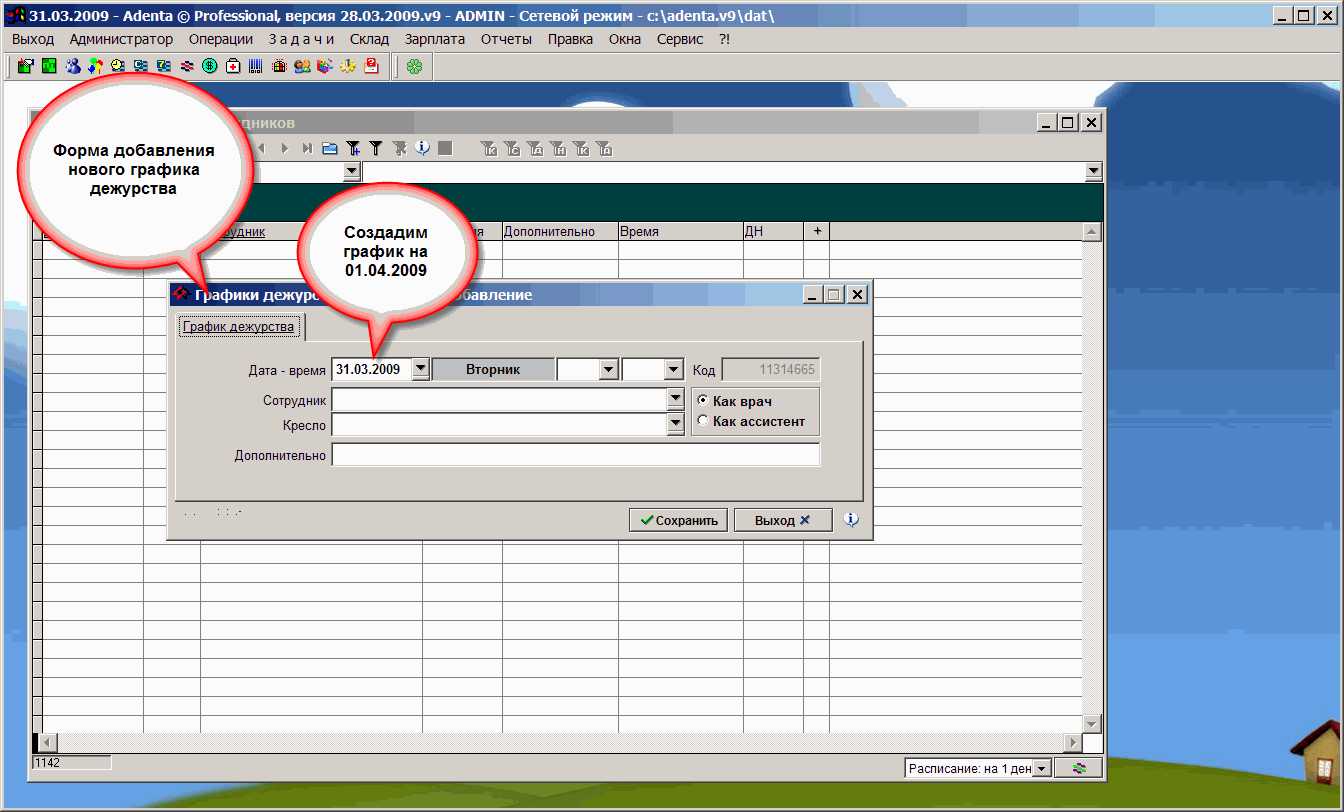Viewport: 1344px width, 812px height.
Task: Expand the Сотрудник dropdown list
Action: tap(674, 399)
